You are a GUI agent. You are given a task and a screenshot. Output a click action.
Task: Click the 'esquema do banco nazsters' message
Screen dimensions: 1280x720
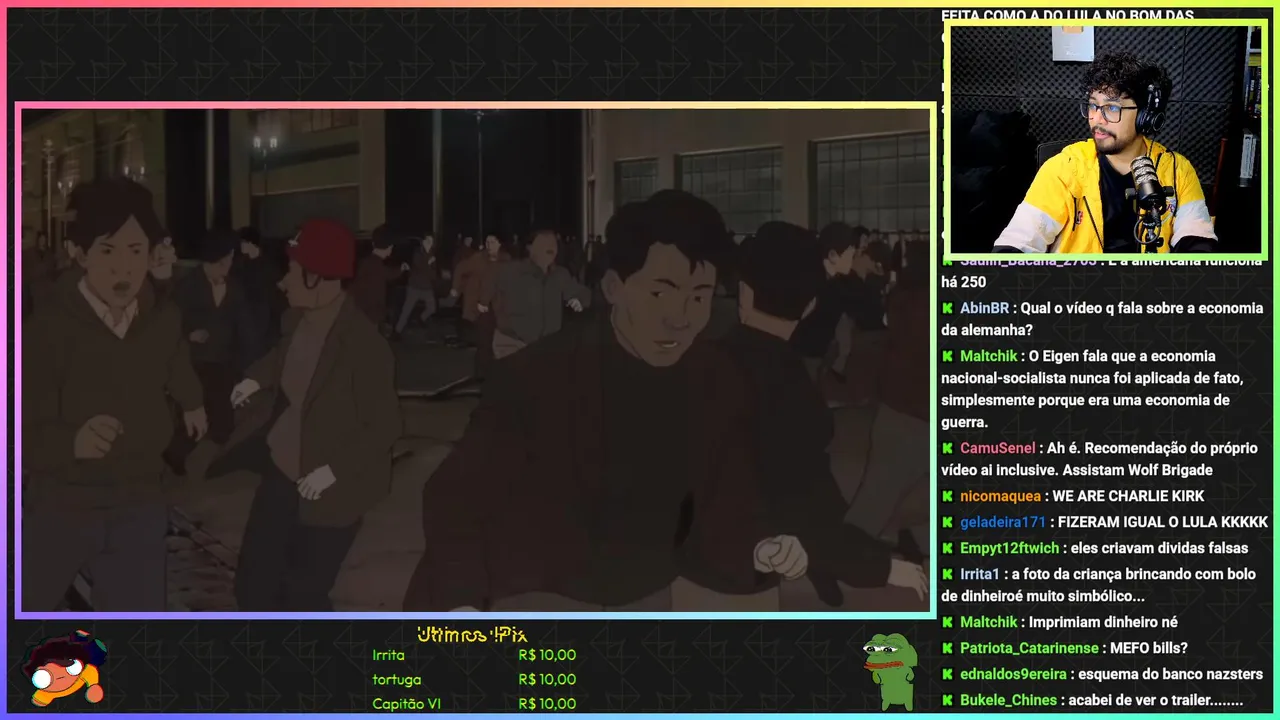tap(1170, 674)
